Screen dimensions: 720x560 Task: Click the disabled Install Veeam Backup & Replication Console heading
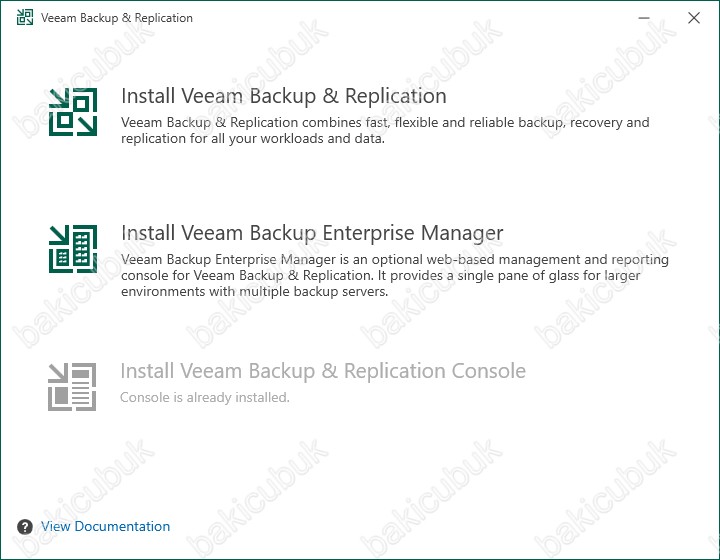pyautogui.click(x=323, y=371)
